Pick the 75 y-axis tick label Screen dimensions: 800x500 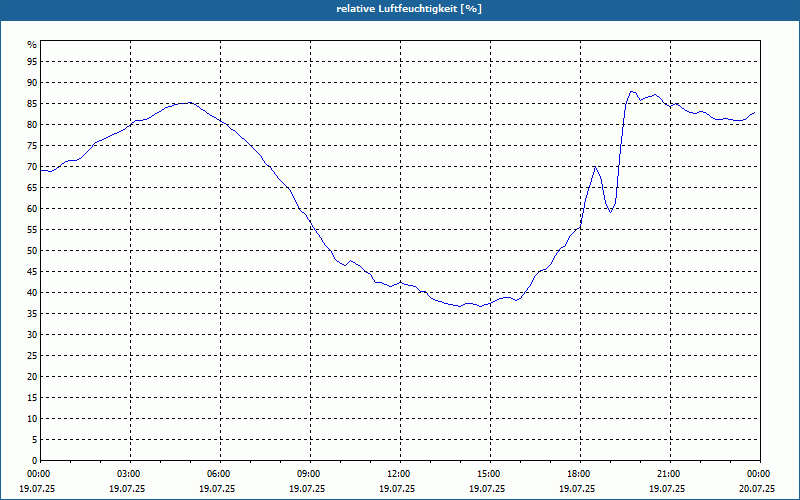(32, 145)
